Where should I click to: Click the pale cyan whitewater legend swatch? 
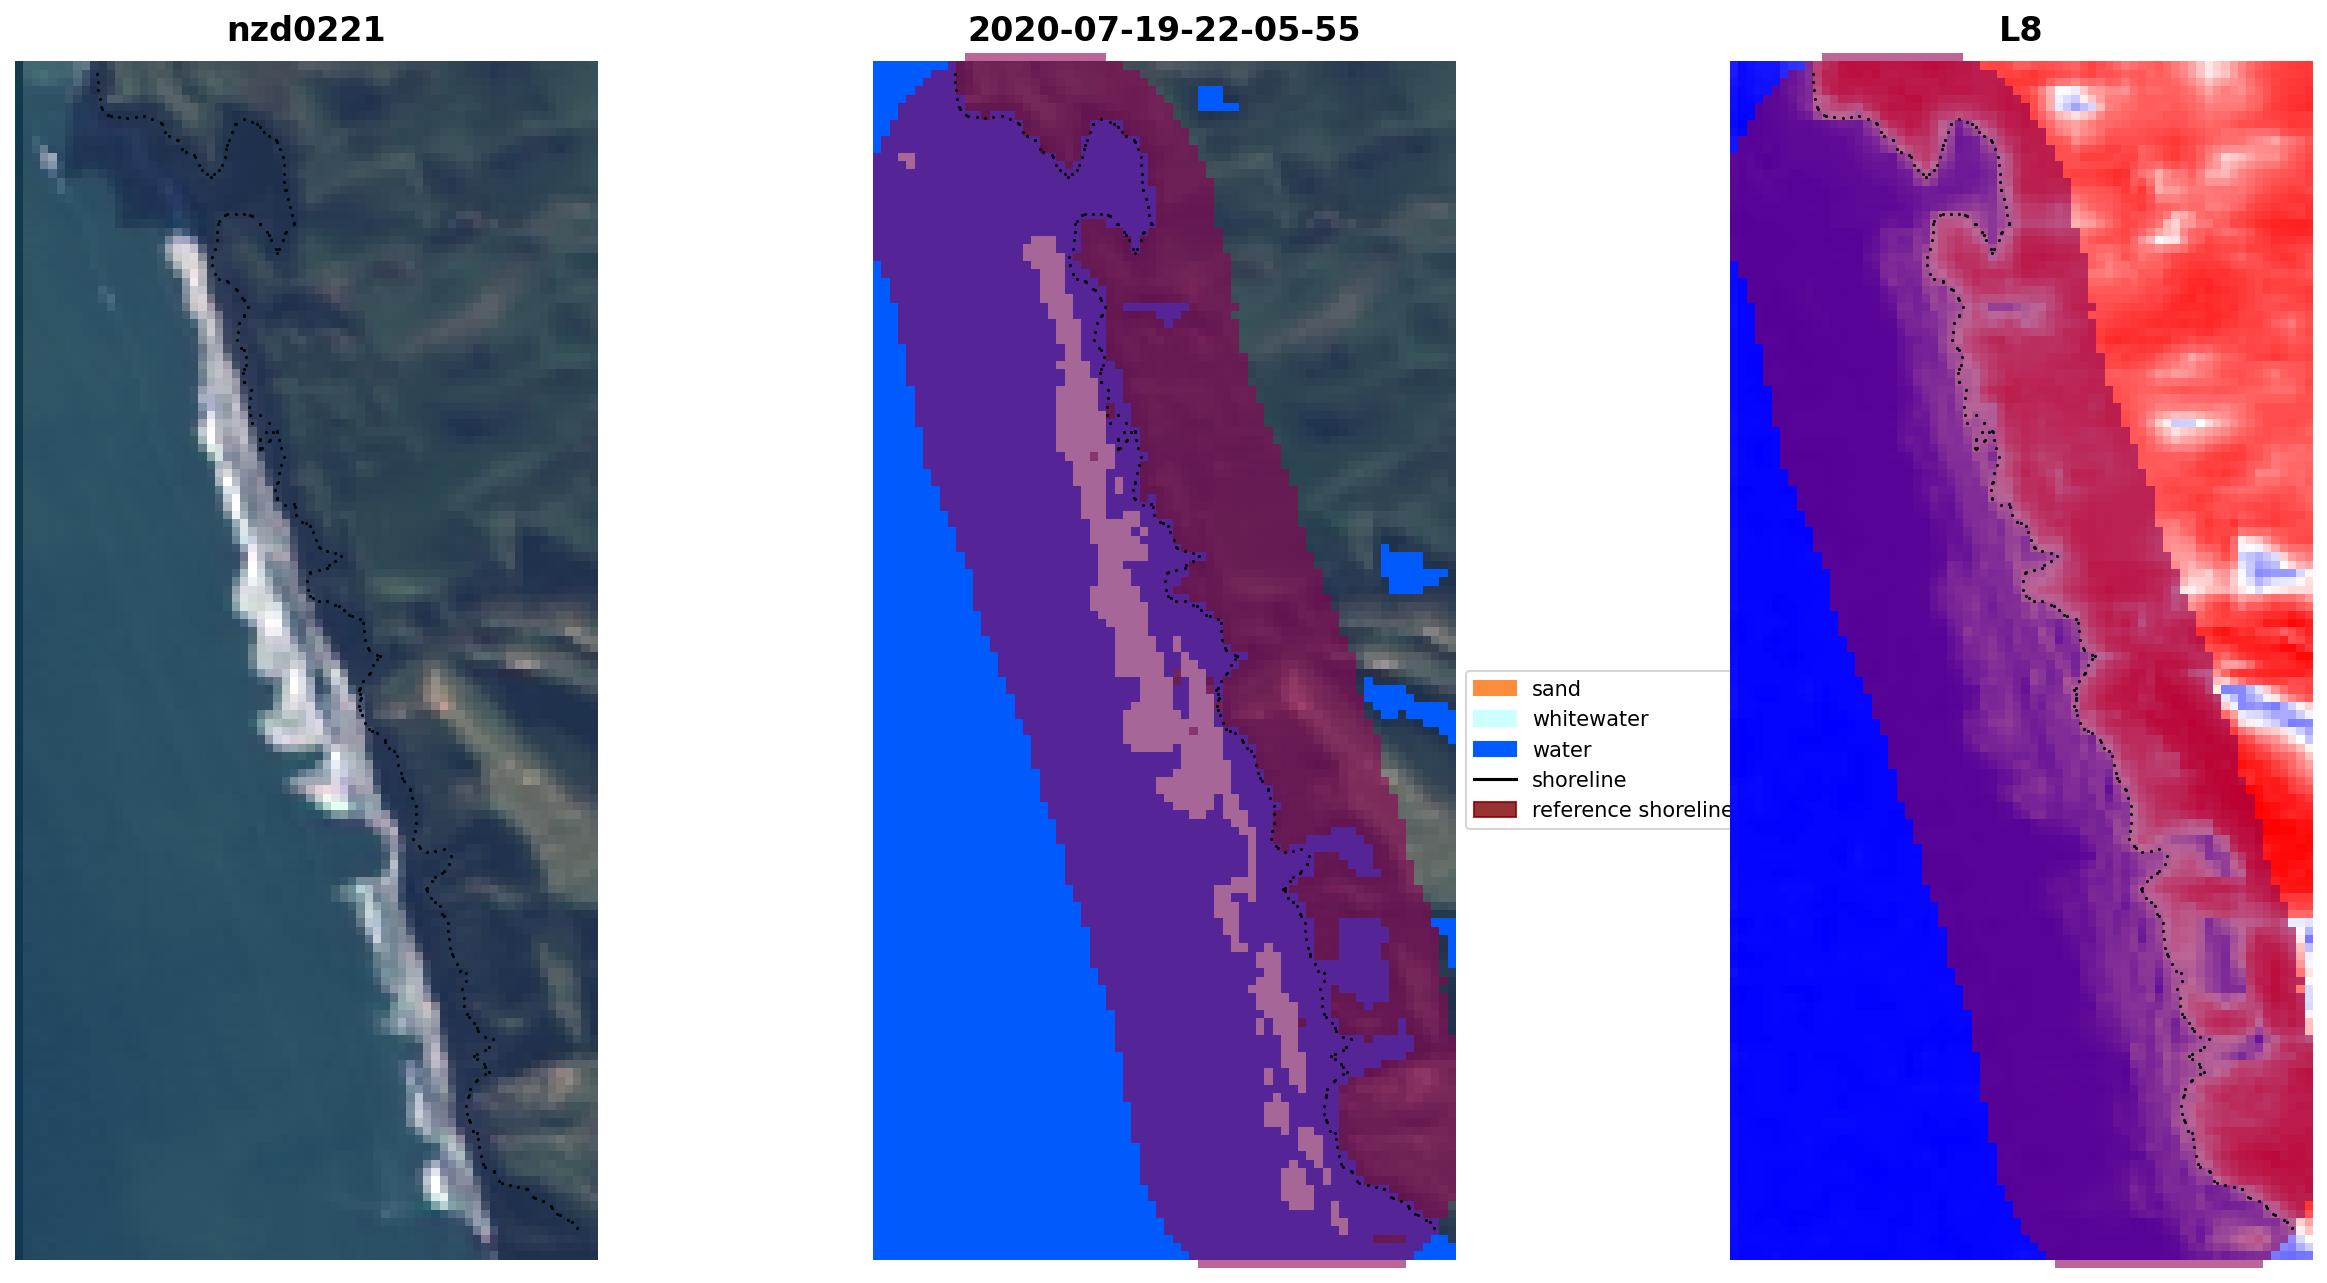1494,719
